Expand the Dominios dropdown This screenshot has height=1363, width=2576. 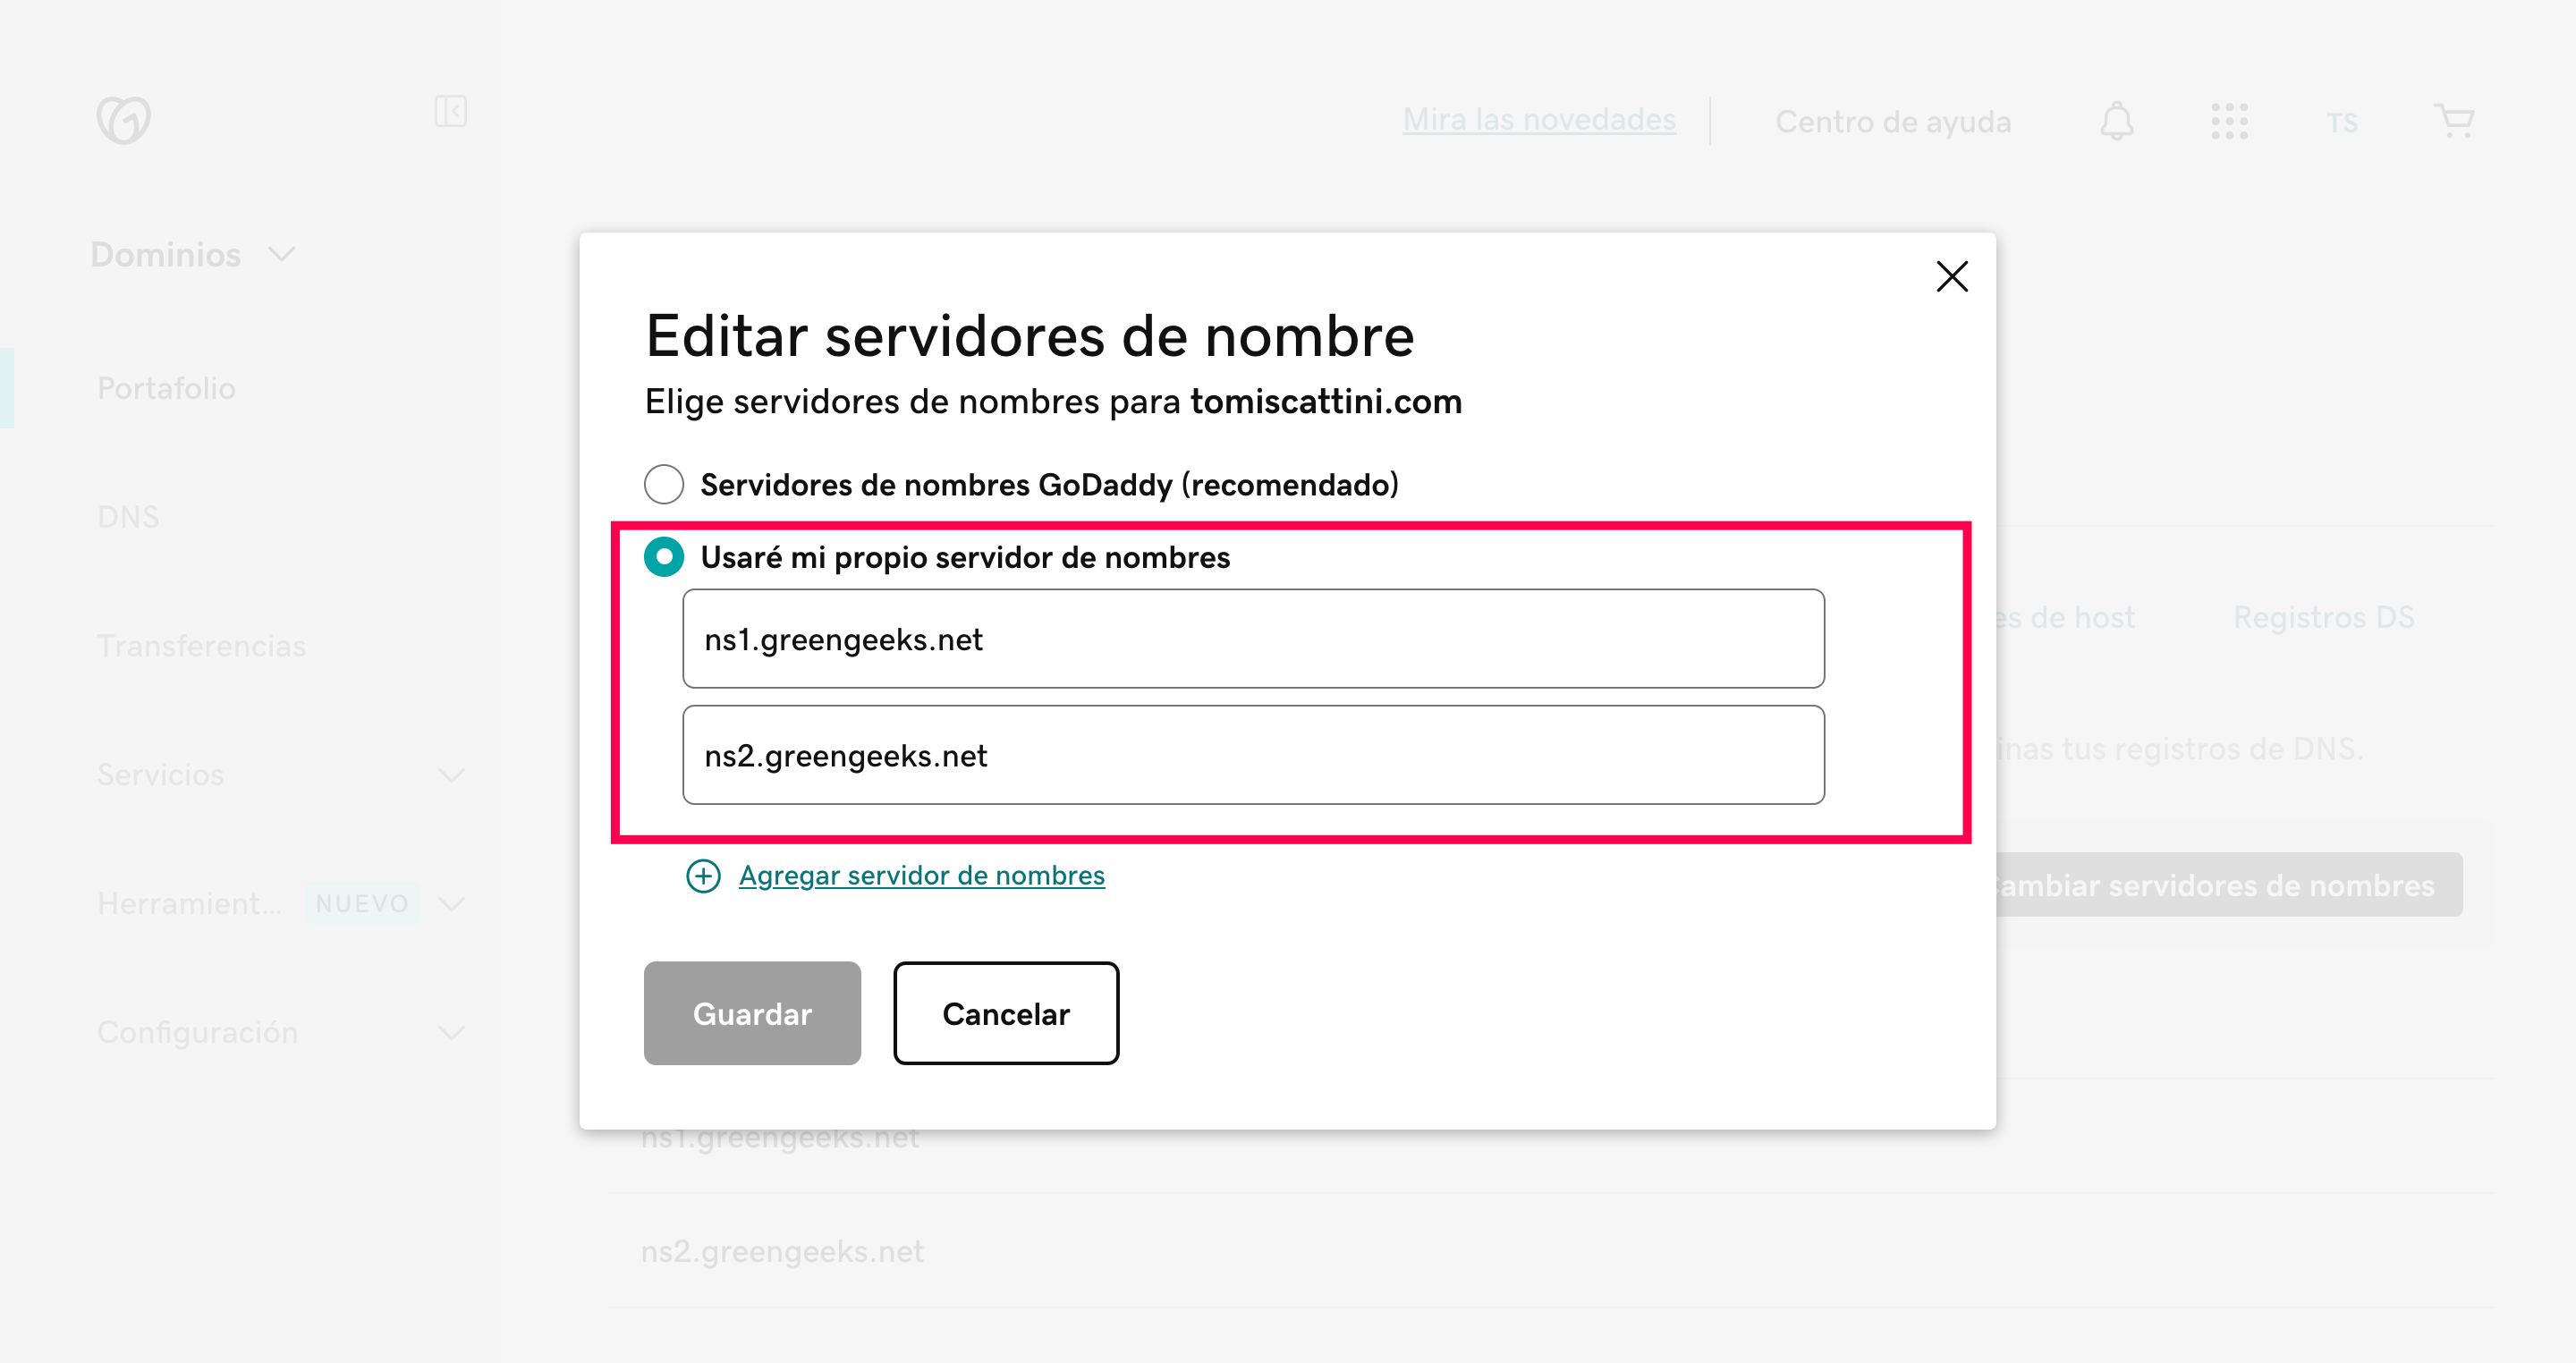point(282,254)
